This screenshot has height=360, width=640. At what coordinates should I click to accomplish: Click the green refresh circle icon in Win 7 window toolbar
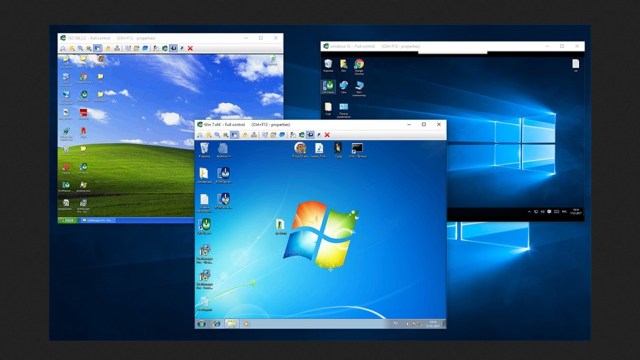point(302,135)
